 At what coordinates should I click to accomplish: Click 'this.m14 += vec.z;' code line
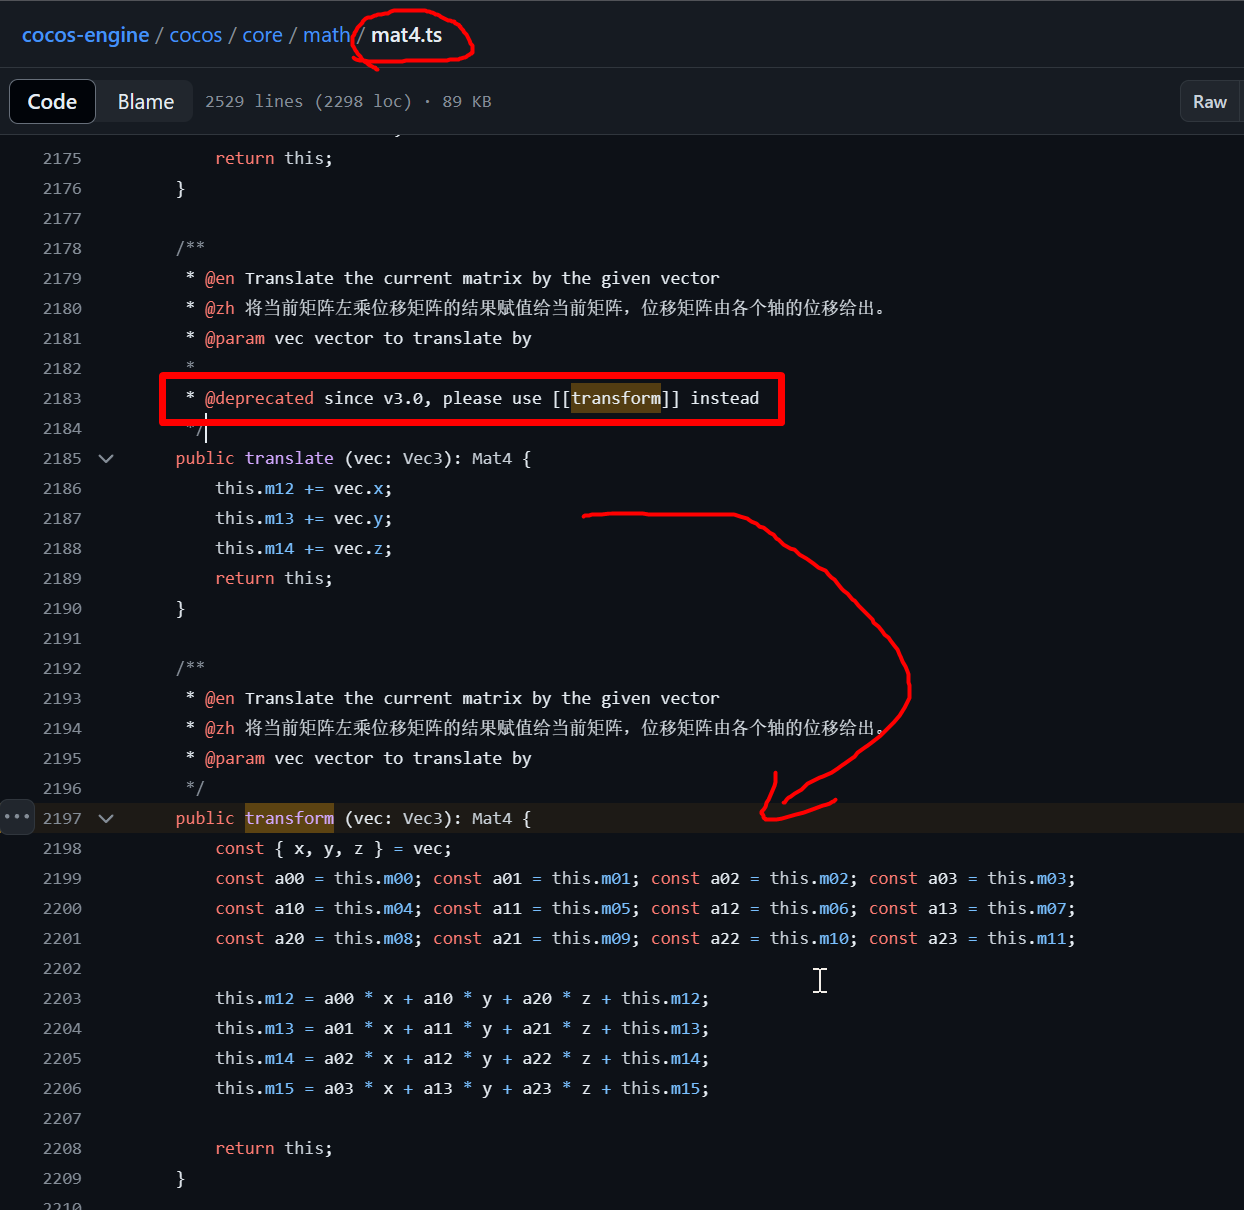click(304, 548)
